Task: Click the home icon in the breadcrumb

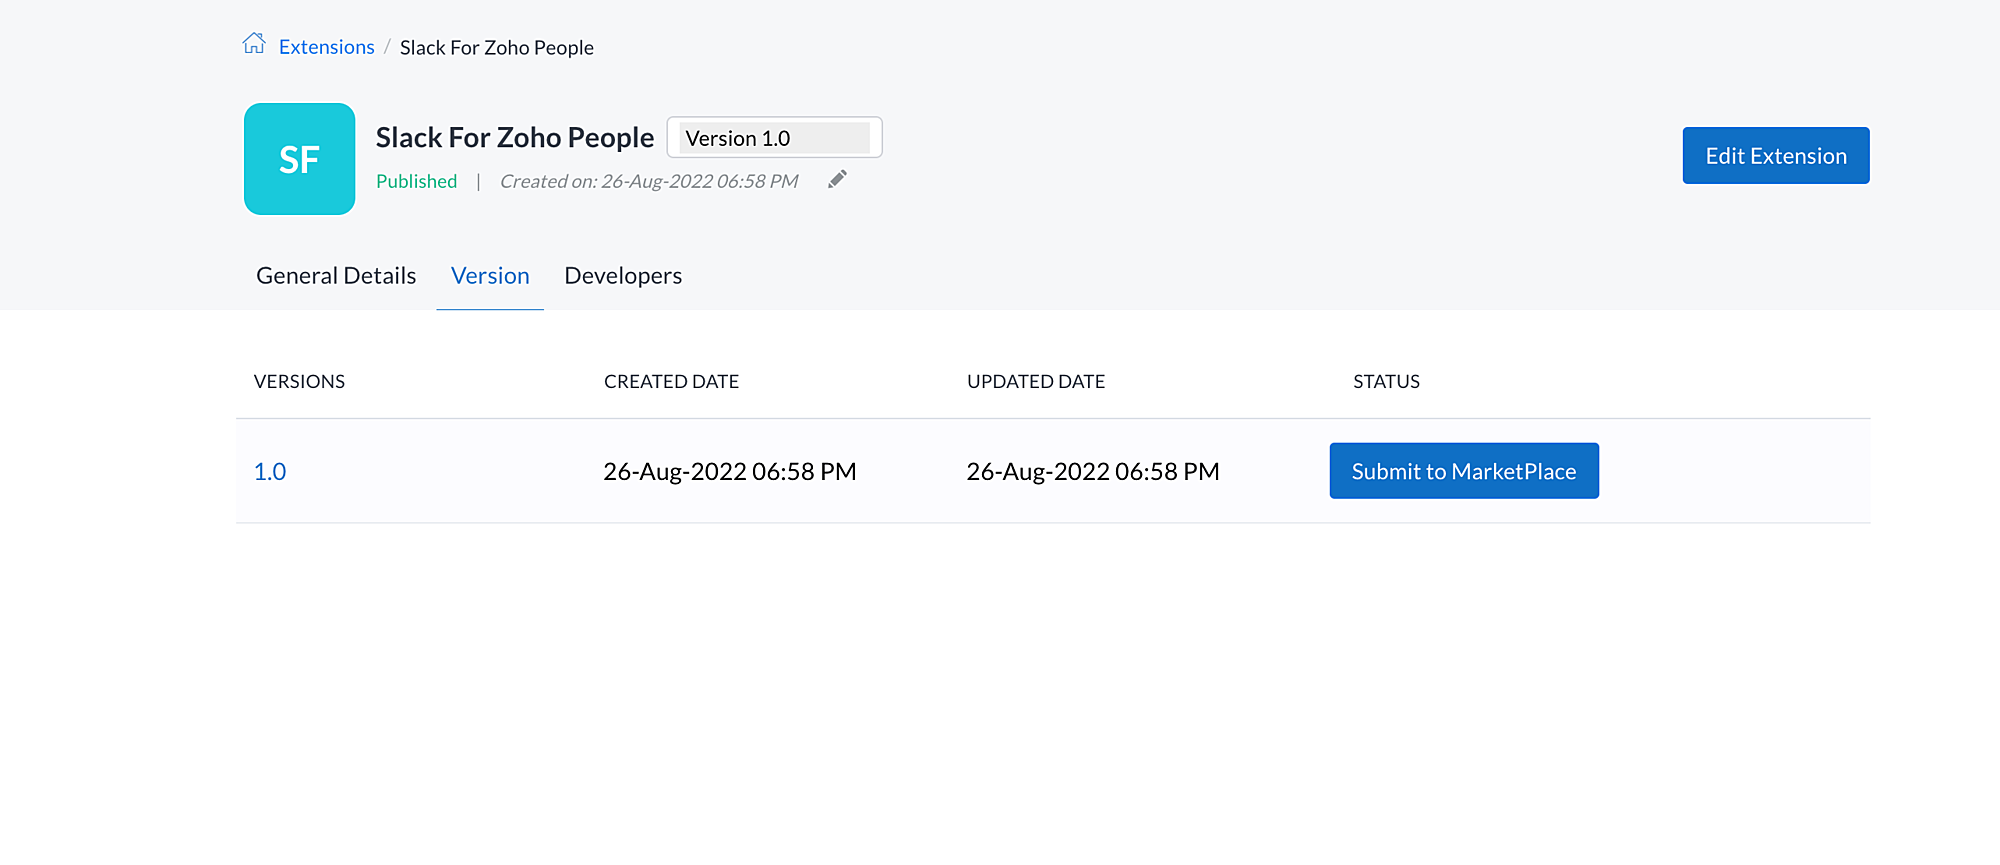Action: (x=254, y=44)
